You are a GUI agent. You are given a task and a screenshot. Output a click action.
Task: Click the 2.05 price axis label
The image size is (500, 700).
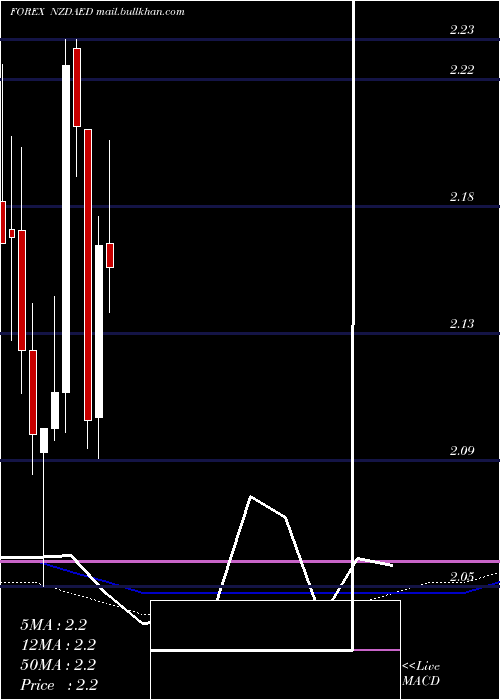pos(462,578)
